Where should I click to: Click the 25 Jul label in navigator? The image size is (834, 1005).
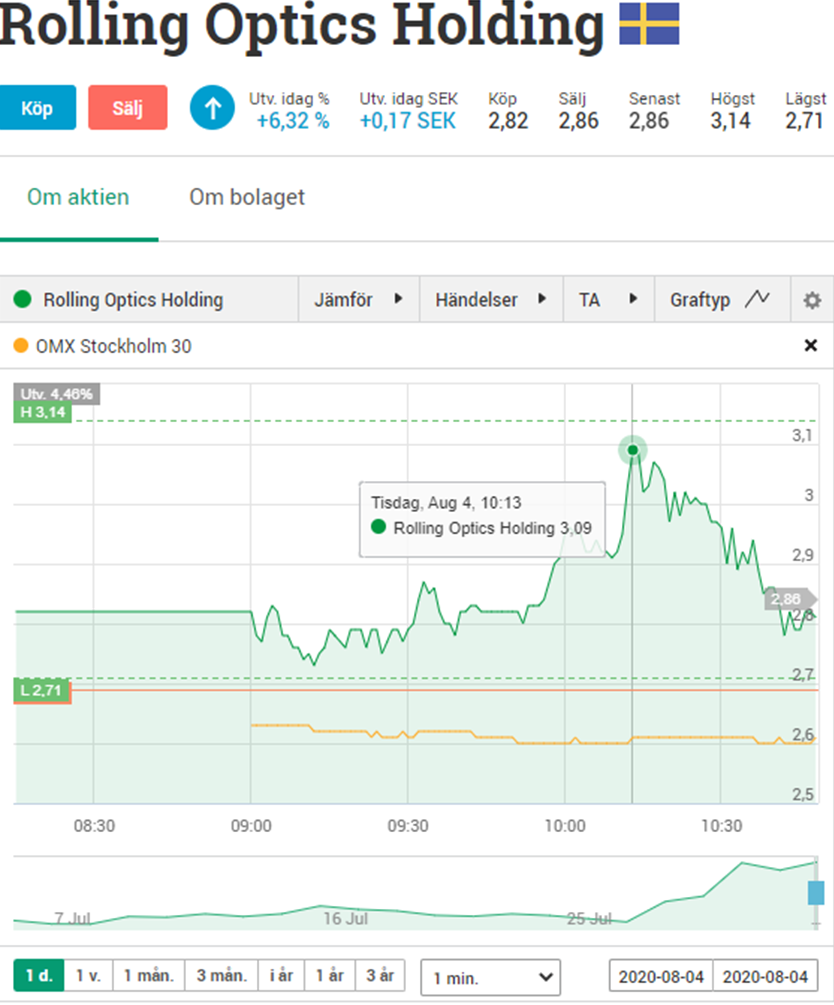tap(589, 918)
